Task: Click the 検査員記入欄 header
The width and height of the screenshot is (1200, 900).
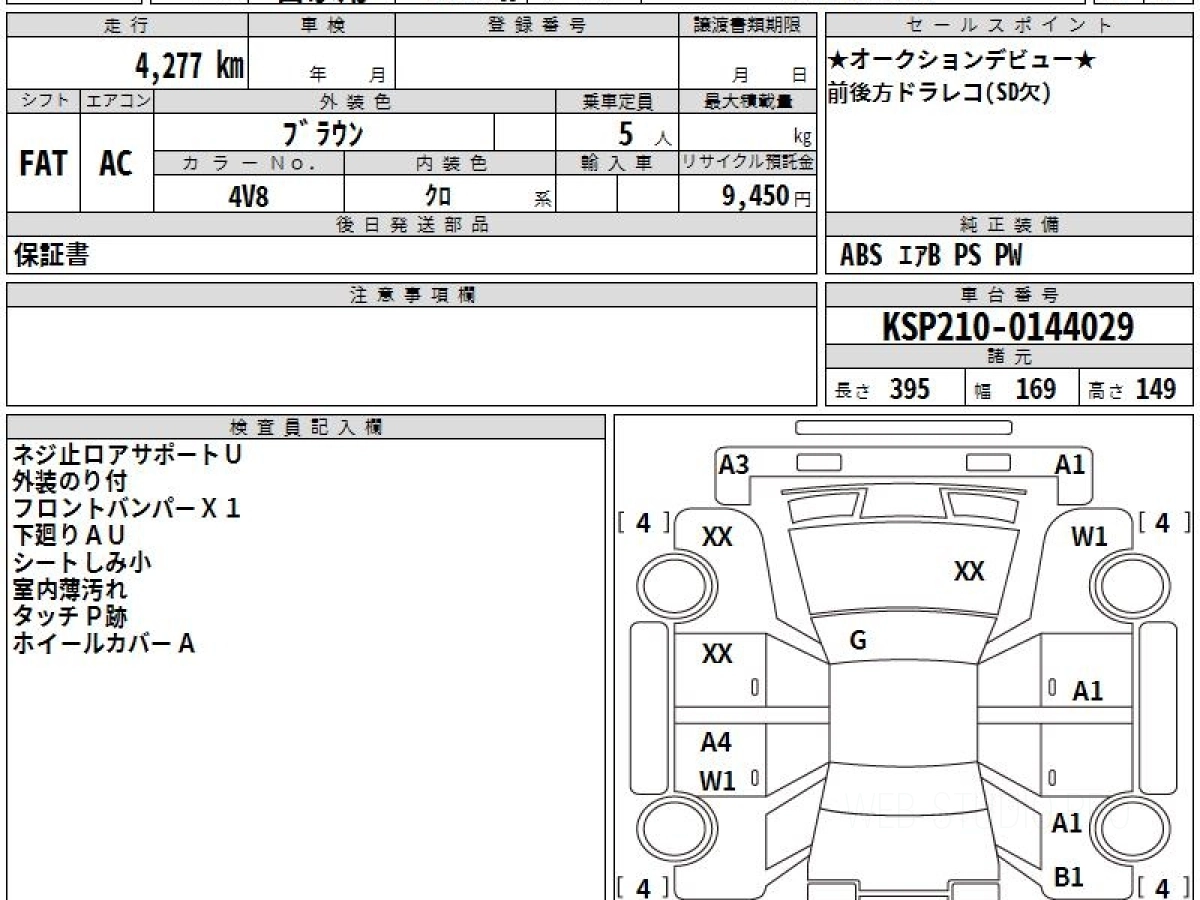Action: click(x=306, y=427)
